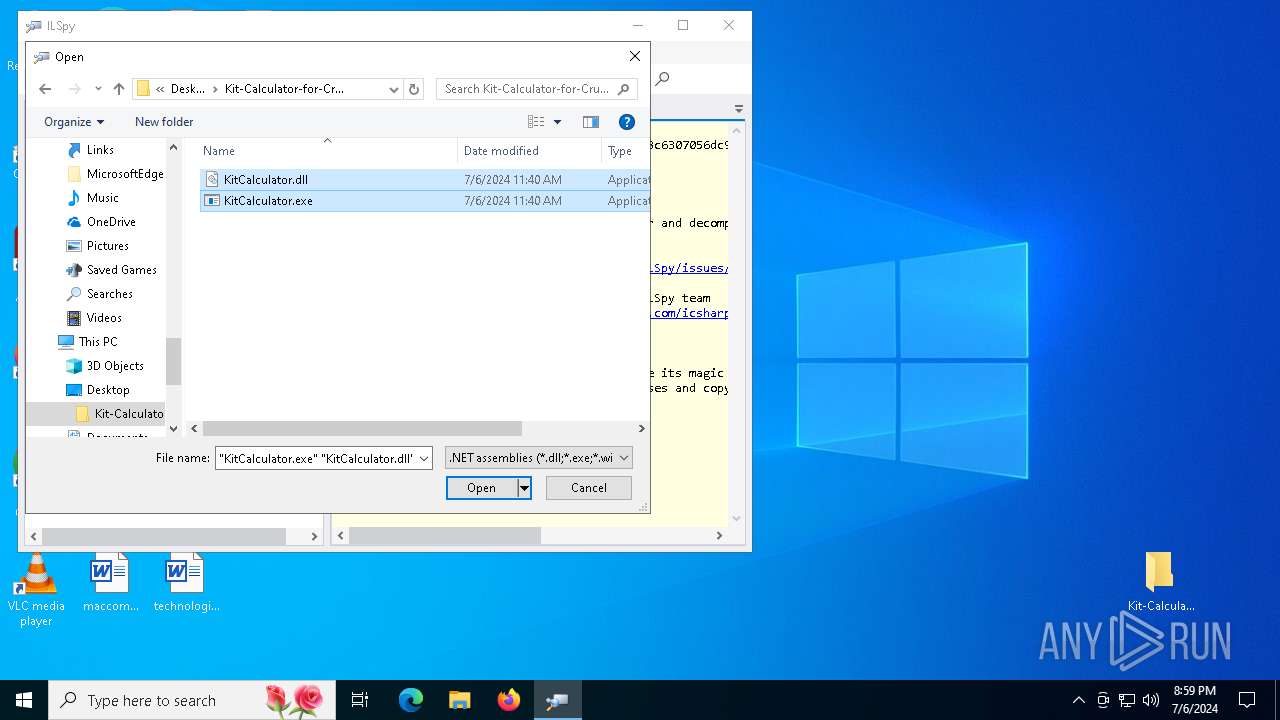Select Desktop in navigation tree
The height and width of the screenshot is (720, 1280).
click(x=108, y=390)
